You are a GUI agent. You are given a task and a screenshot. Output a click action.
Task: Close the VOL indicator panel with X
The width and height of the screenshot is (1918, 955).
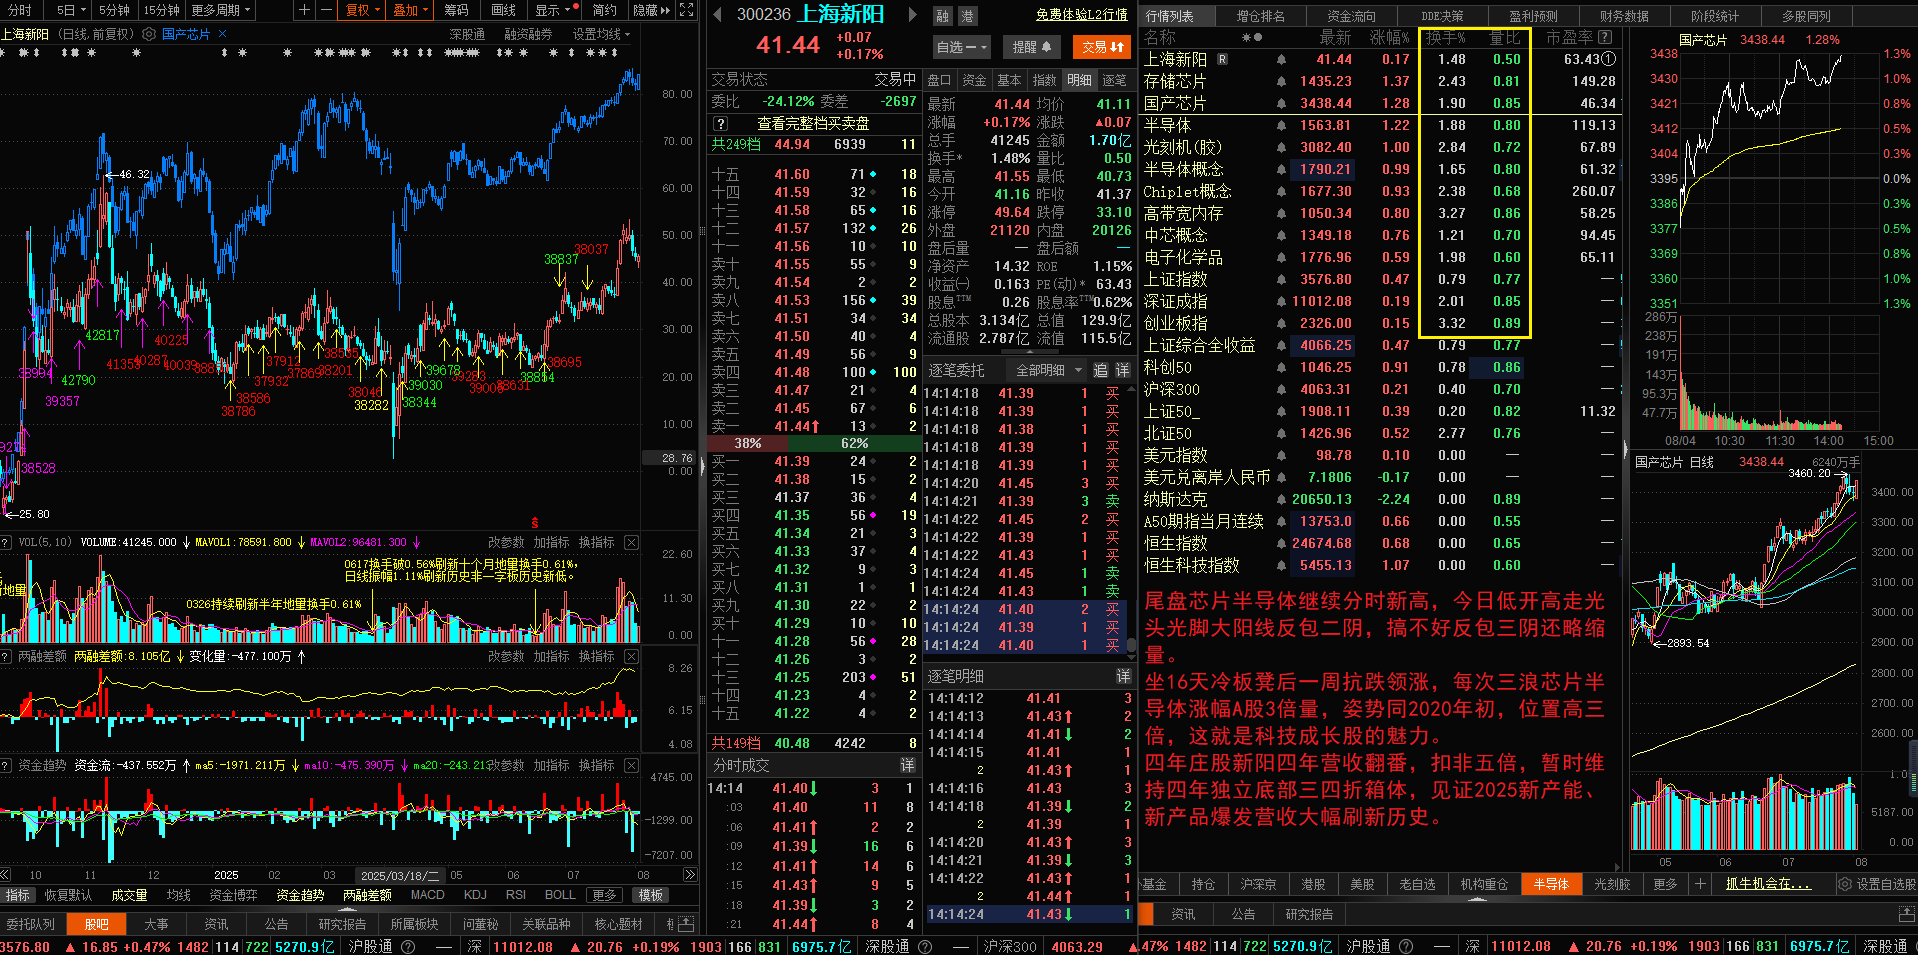[631, 542]
